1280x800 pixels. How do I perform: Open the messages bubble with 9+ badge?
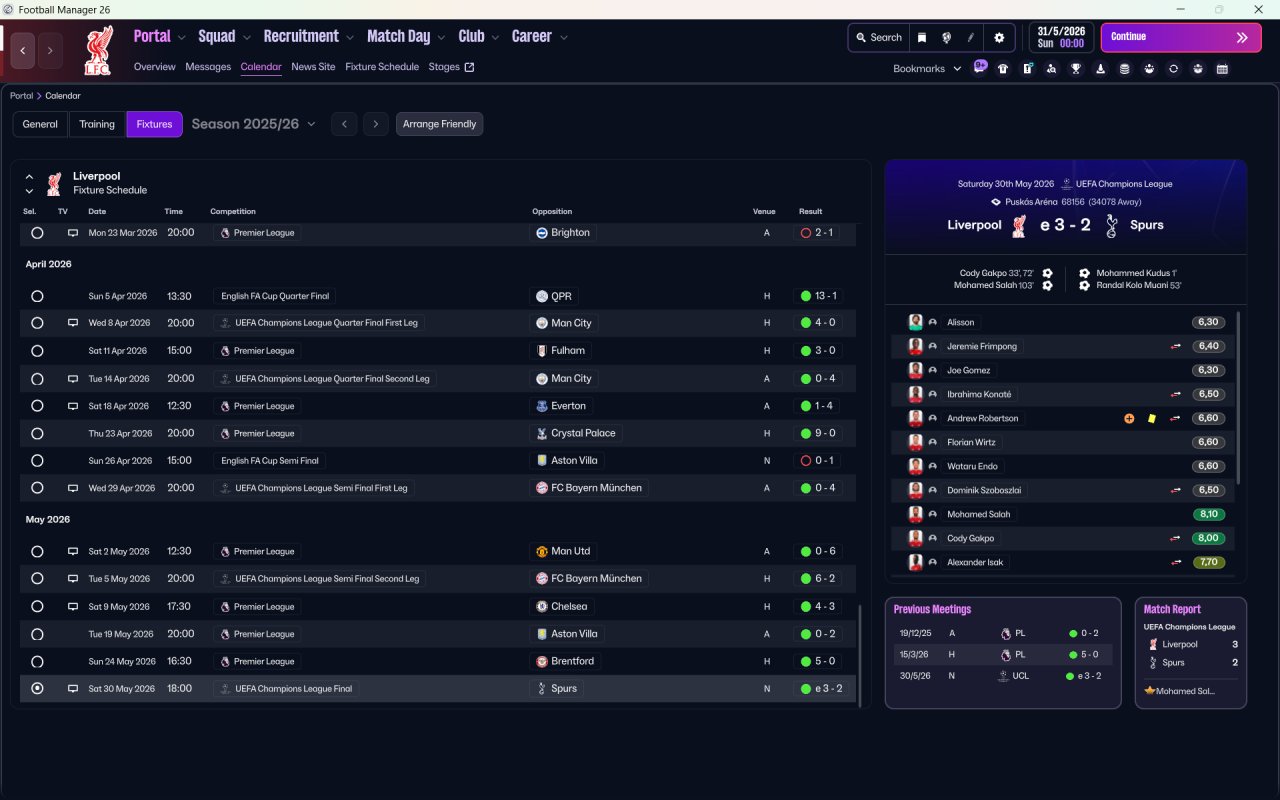[x=980, y=68]
